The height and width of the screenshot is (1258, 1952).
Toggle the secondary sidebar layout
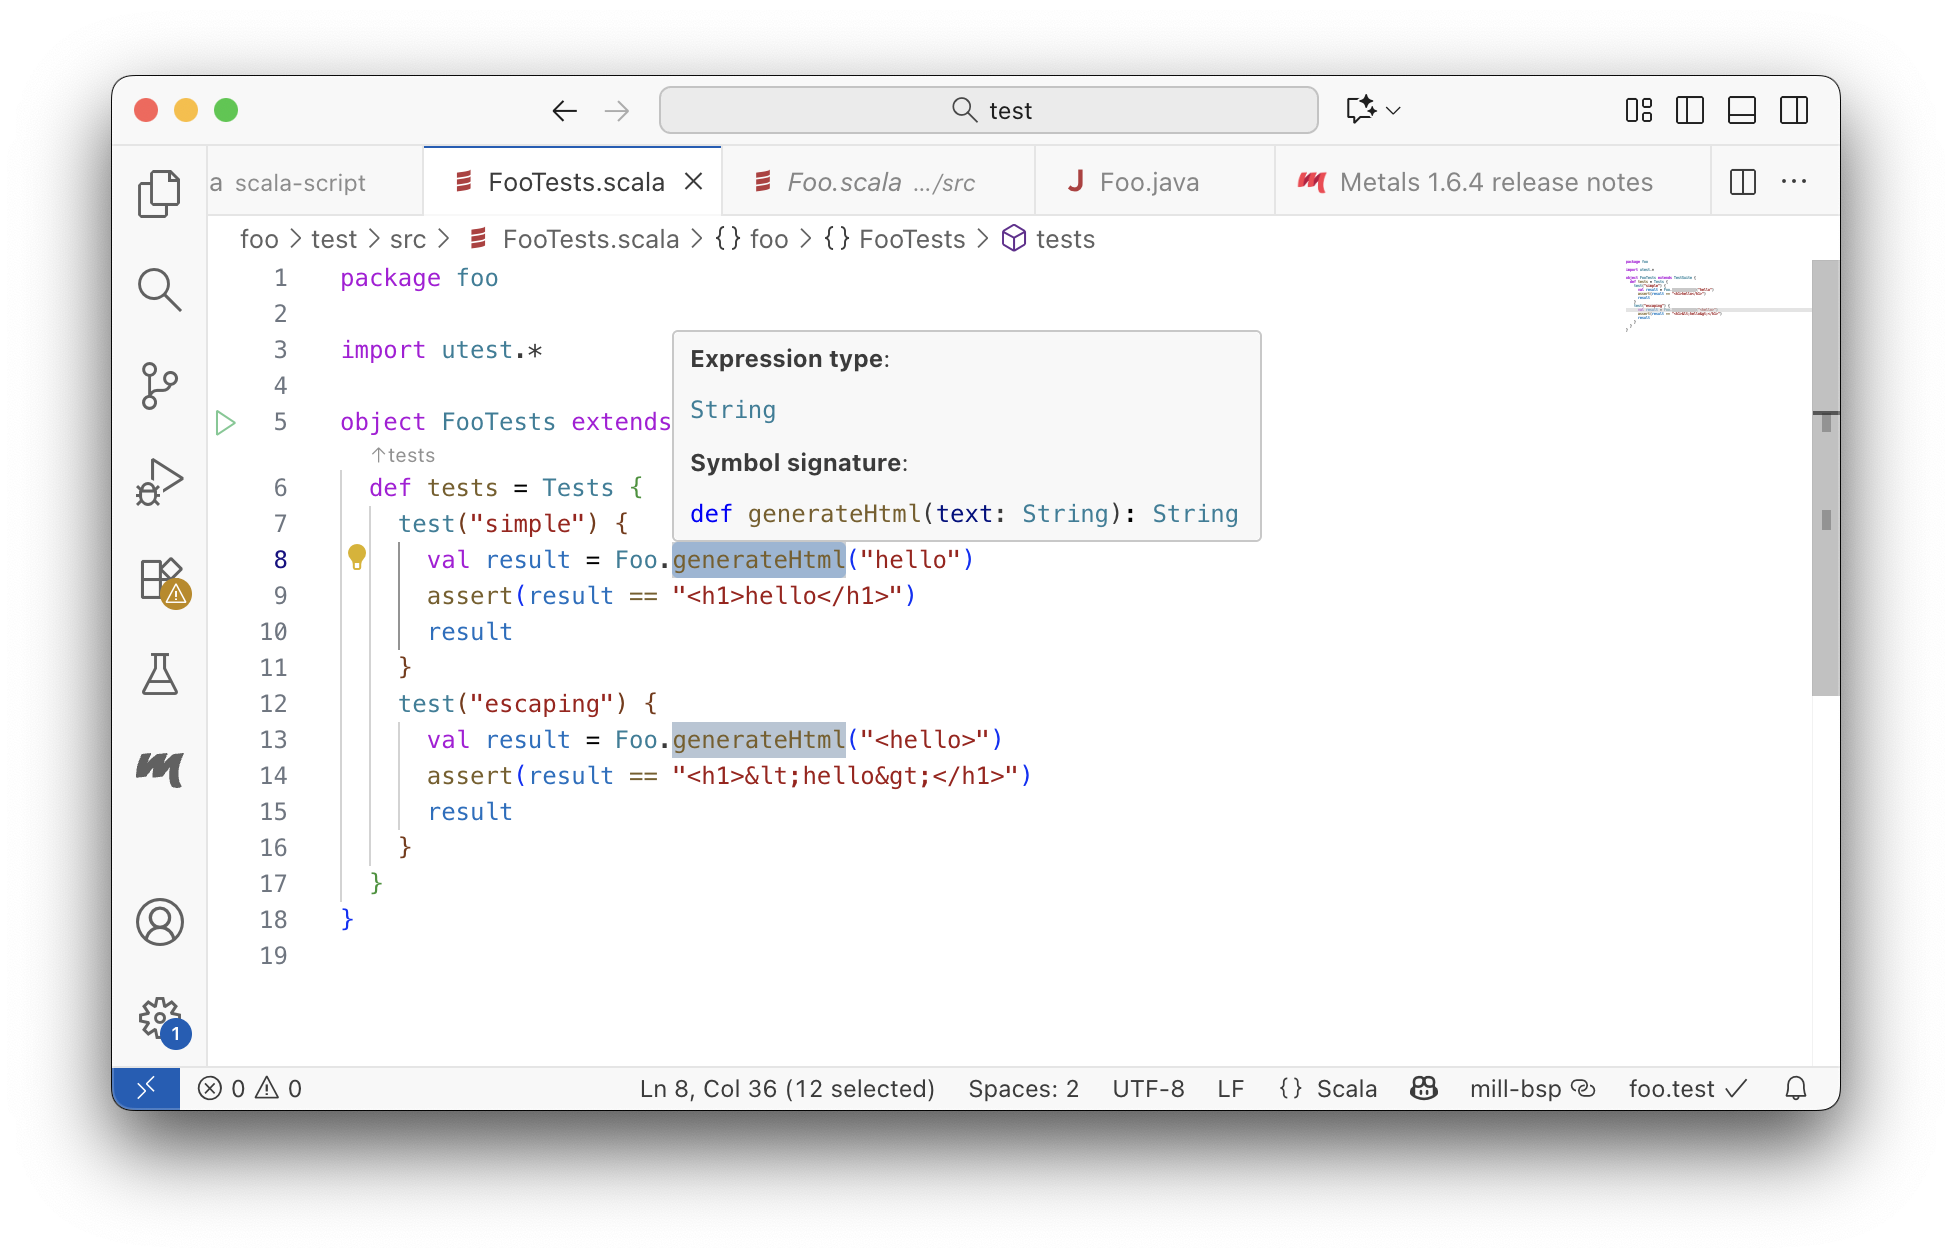tap(1794, 110)
